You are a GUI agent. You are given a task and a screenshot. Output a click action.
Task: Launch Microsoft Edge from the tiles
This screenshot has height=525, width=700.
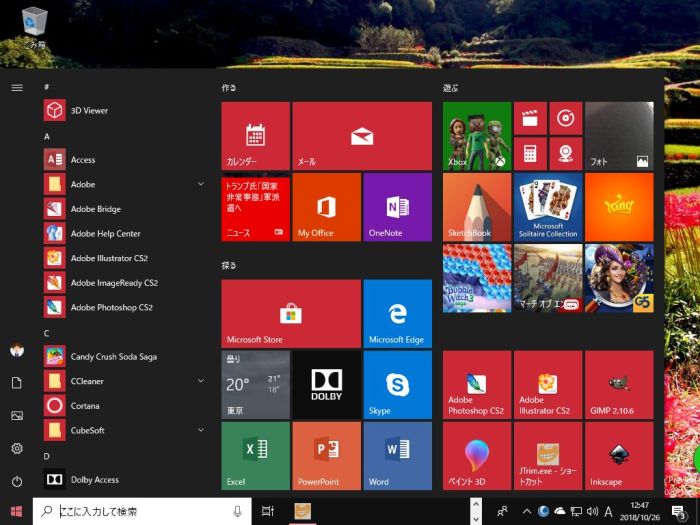(397, 313)
